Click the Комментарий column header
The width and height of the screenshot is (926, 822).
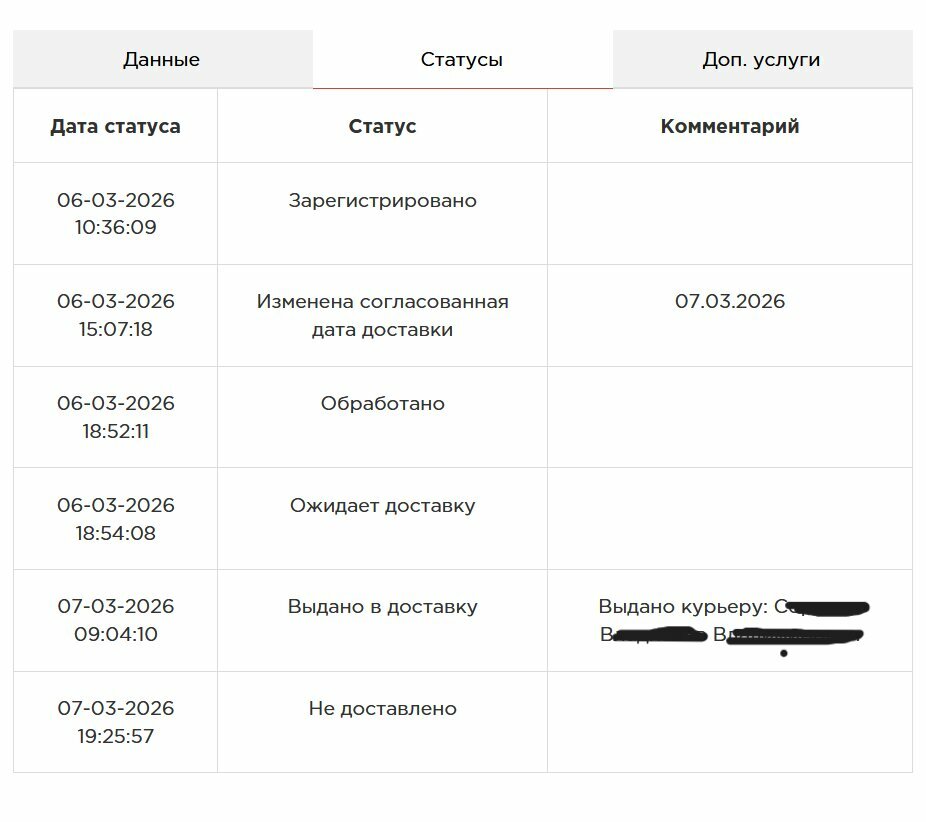[730, 127]
